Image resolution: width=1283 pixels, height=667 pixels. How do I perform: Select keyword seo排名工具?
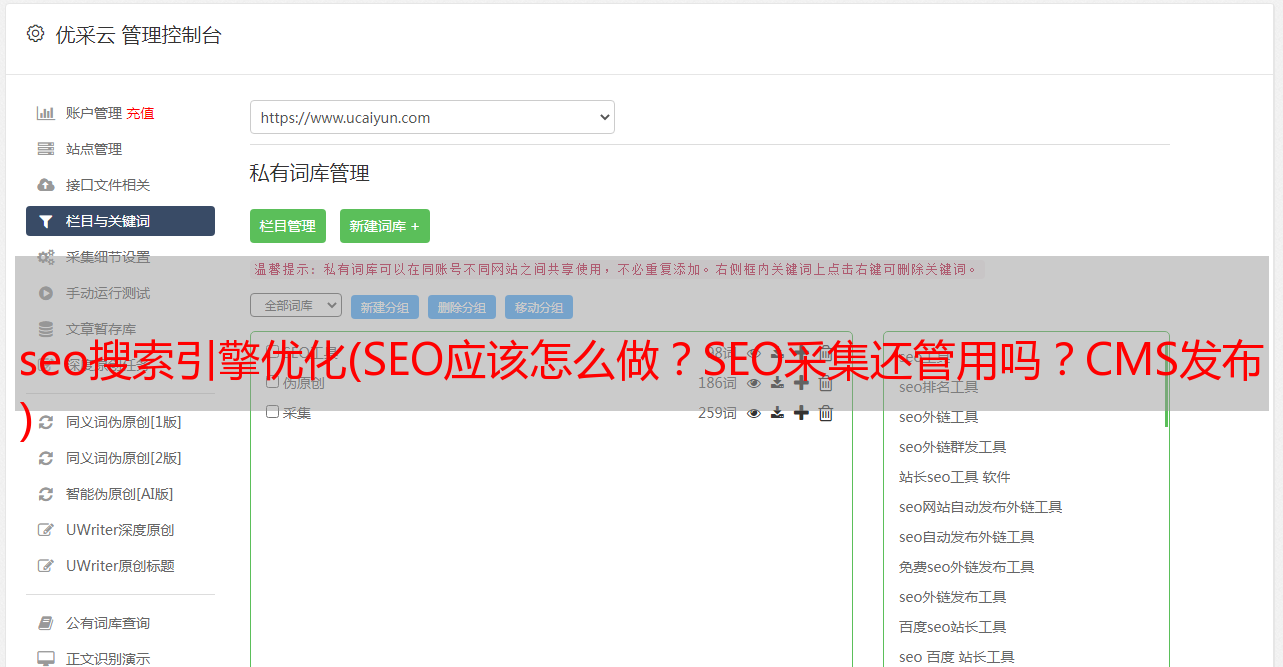click(x=939, y=387)
